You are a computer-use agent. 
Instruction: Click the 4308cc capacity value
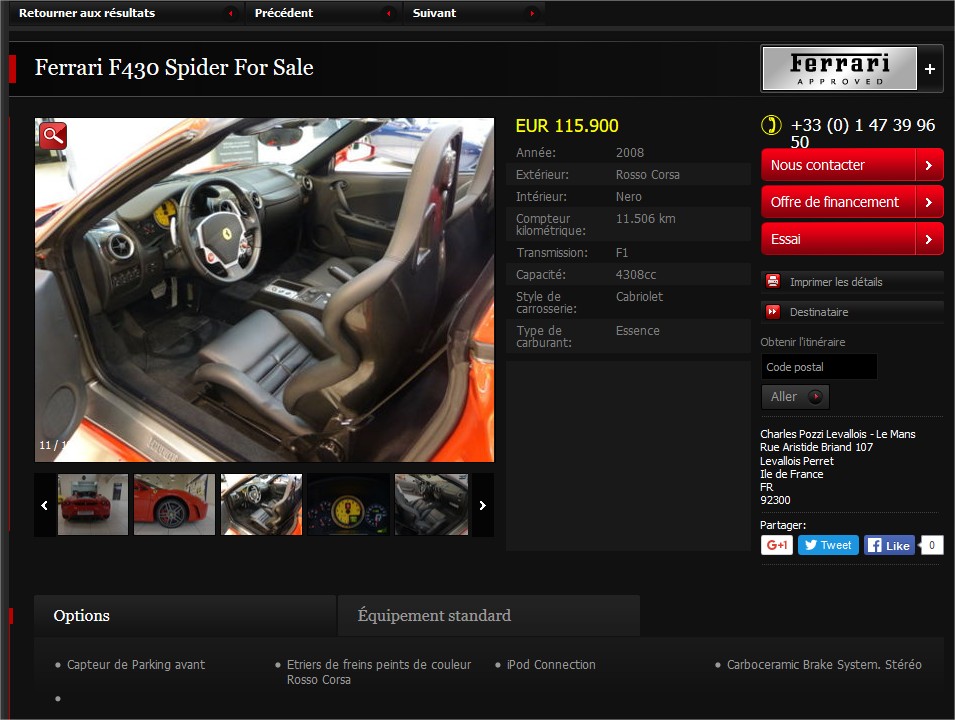coord(636,275)
